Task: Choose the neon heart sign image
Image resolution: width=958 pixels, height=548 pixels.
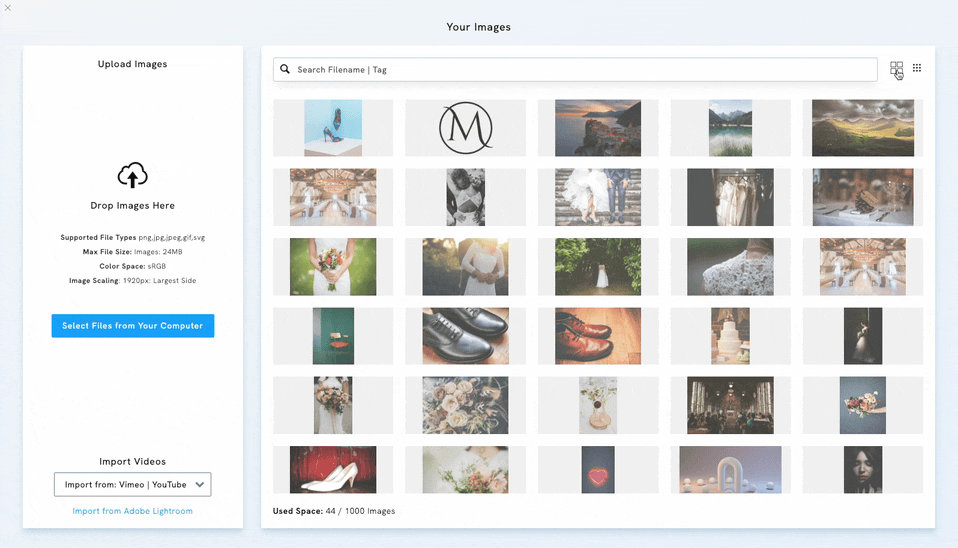Action: pyautogui.click(x=598, y=470)
